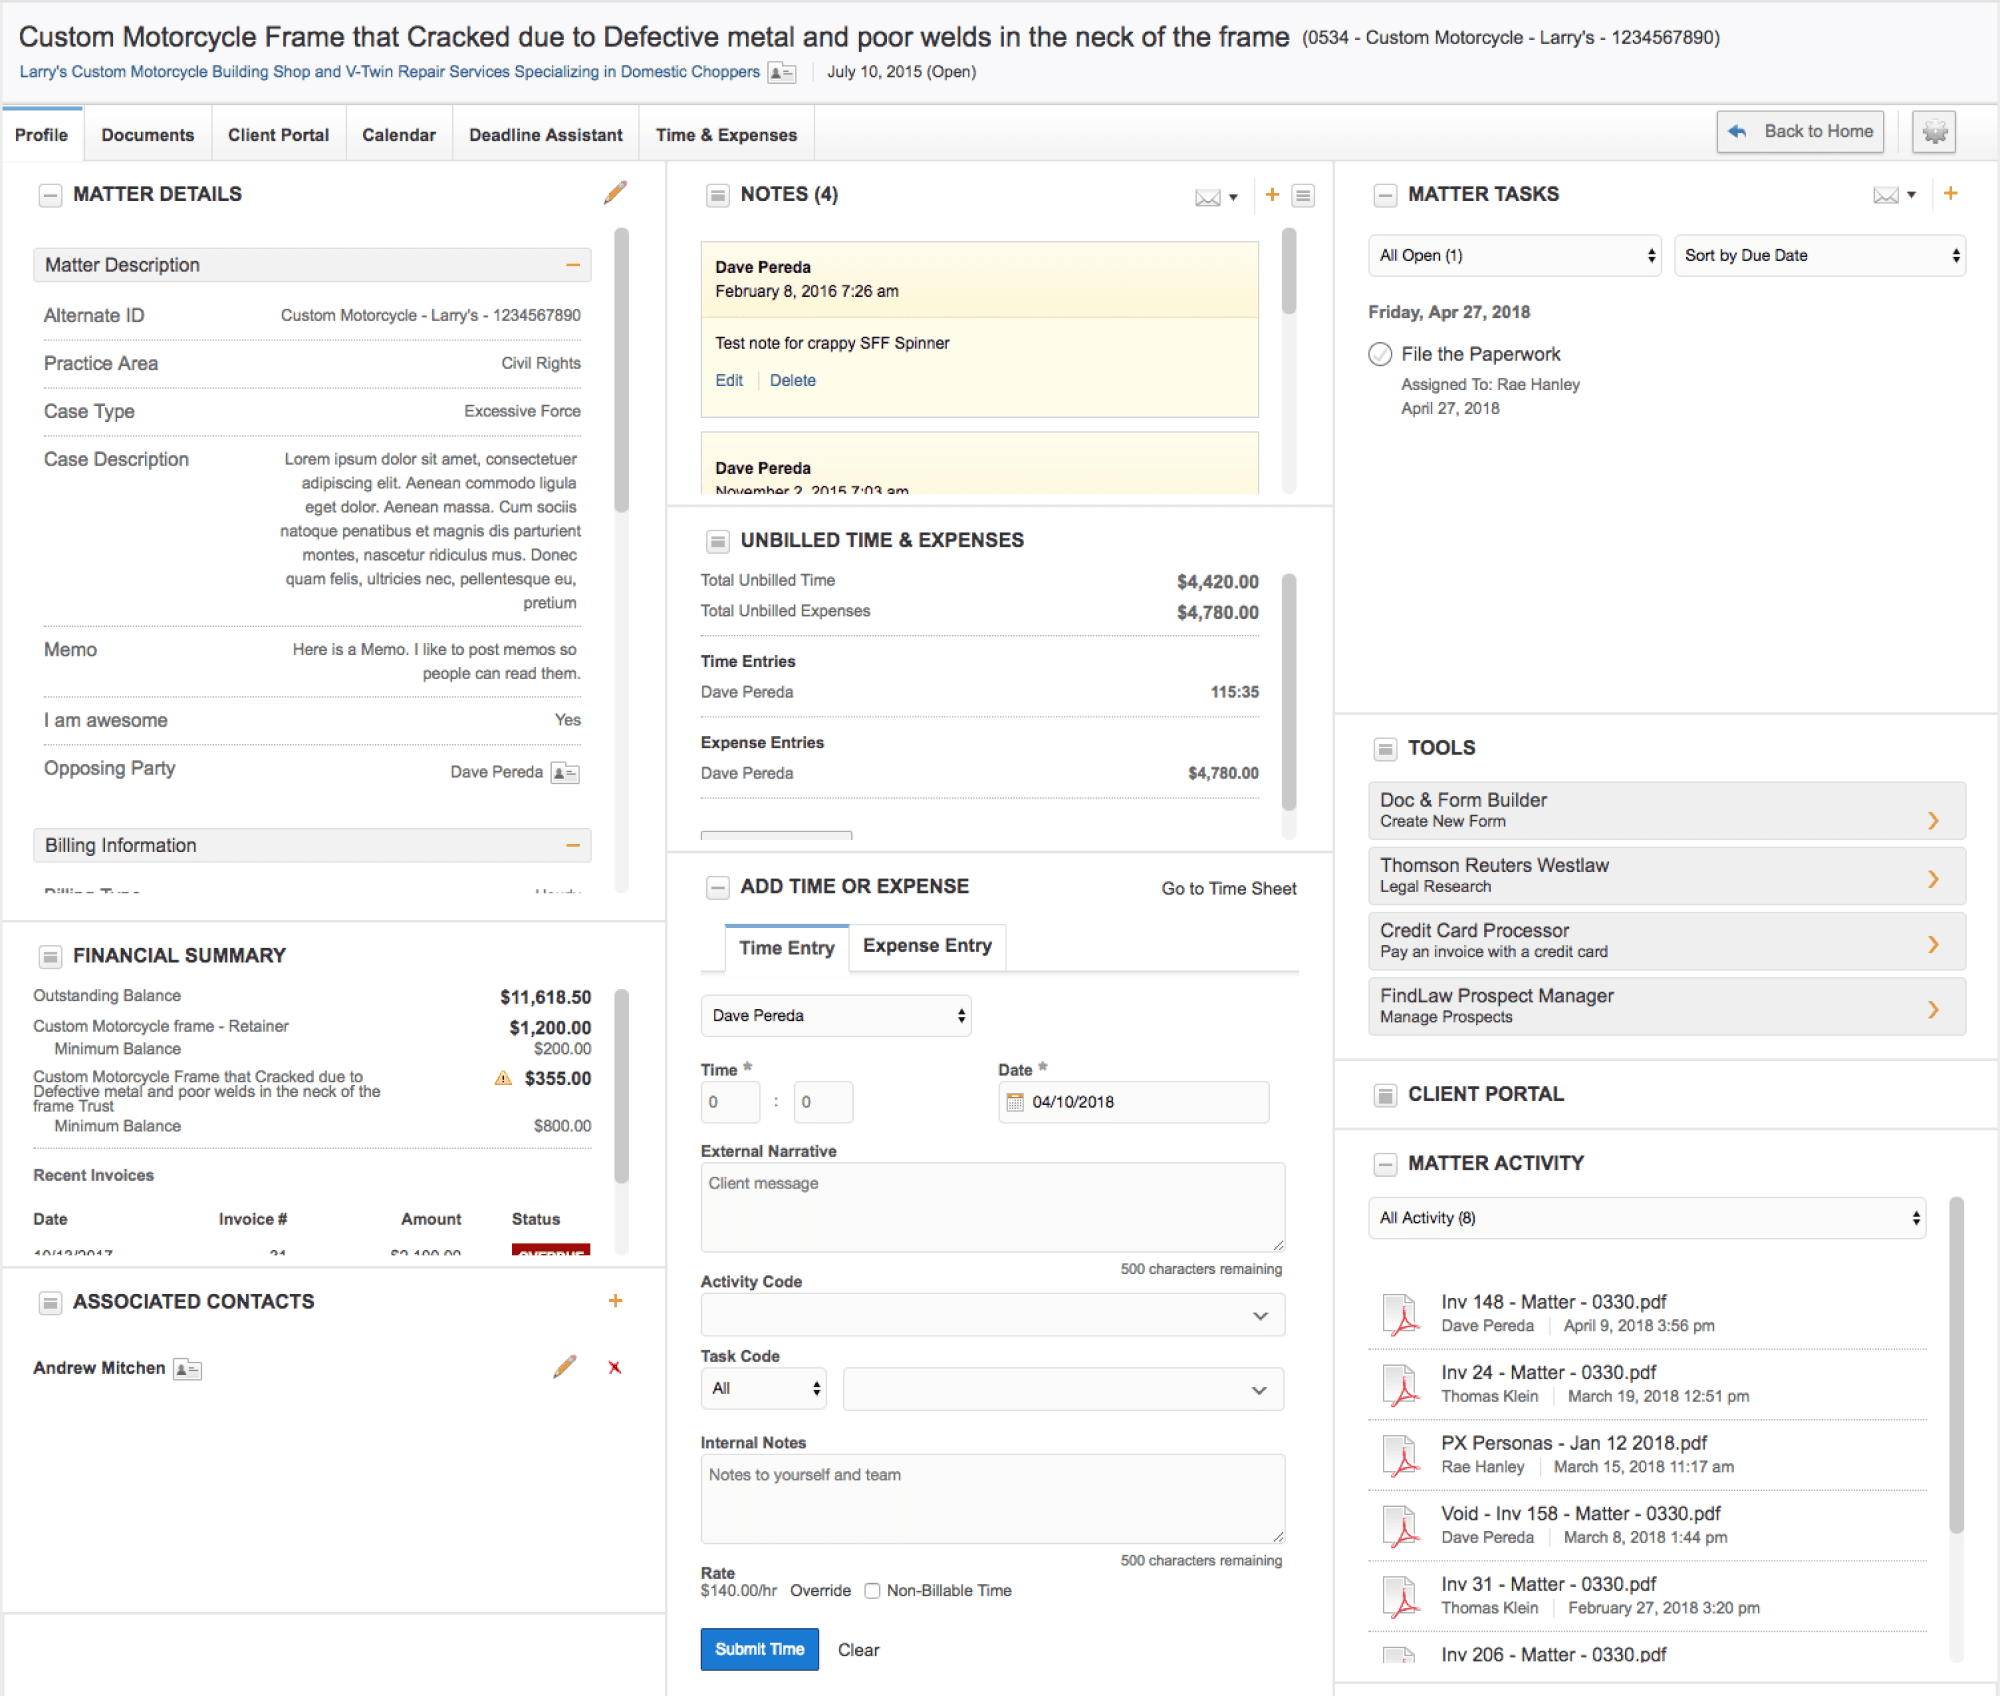Collapse the Matter Description section

(x=573, y=265)
